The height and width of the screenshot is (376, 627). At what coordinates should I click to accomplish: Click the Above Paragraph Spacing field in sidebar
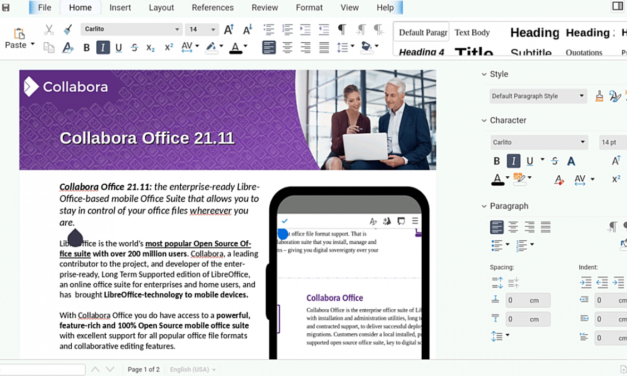tap(528, 300)
